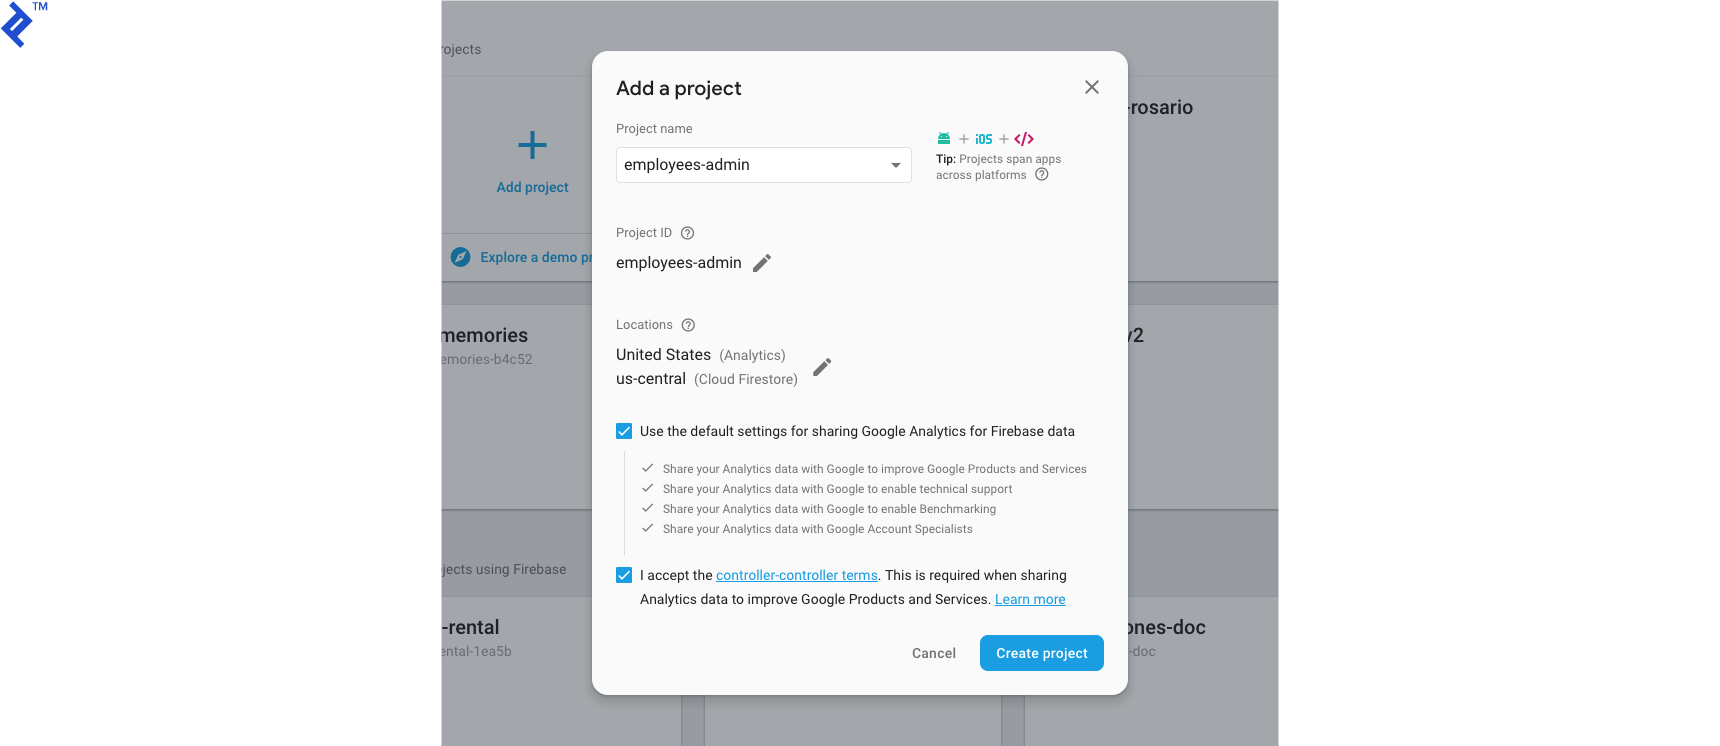The image size is (1720, 746).
Task: Uncheck the controller-controller terms acceptance box
Action: (623, 575)
